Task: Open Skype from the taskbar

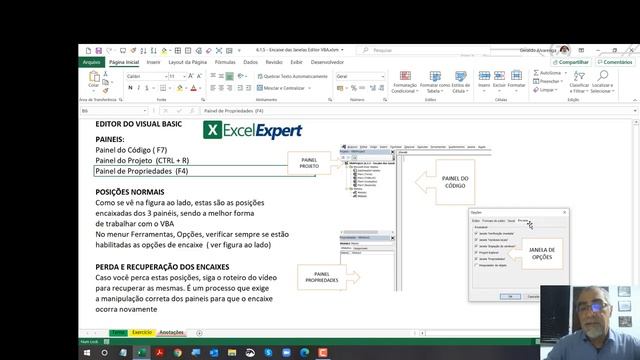Action: tap(268, 353)
